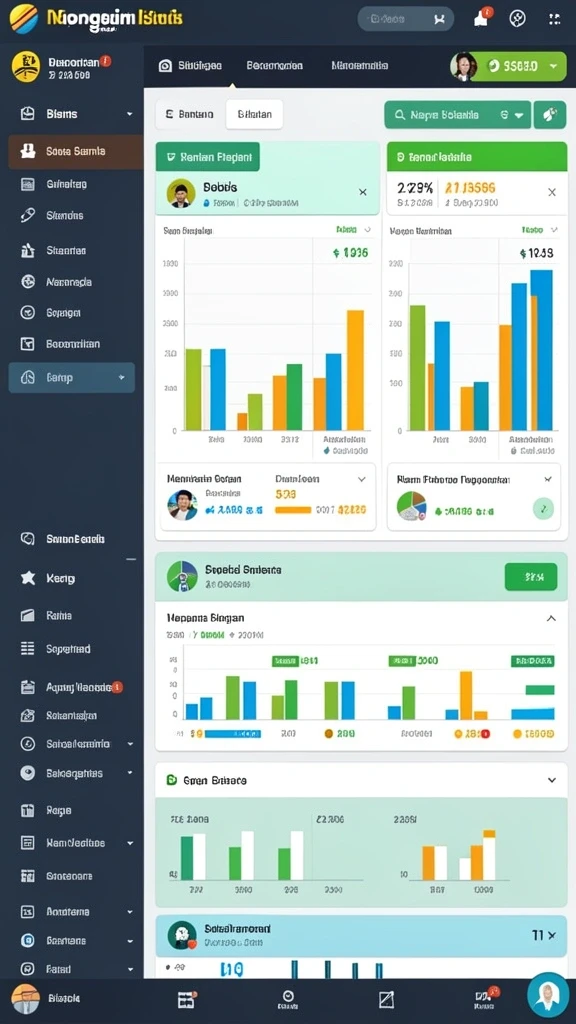
Task: Collapse the Nepama Siogan section chevron
Action: pos(551,618)
